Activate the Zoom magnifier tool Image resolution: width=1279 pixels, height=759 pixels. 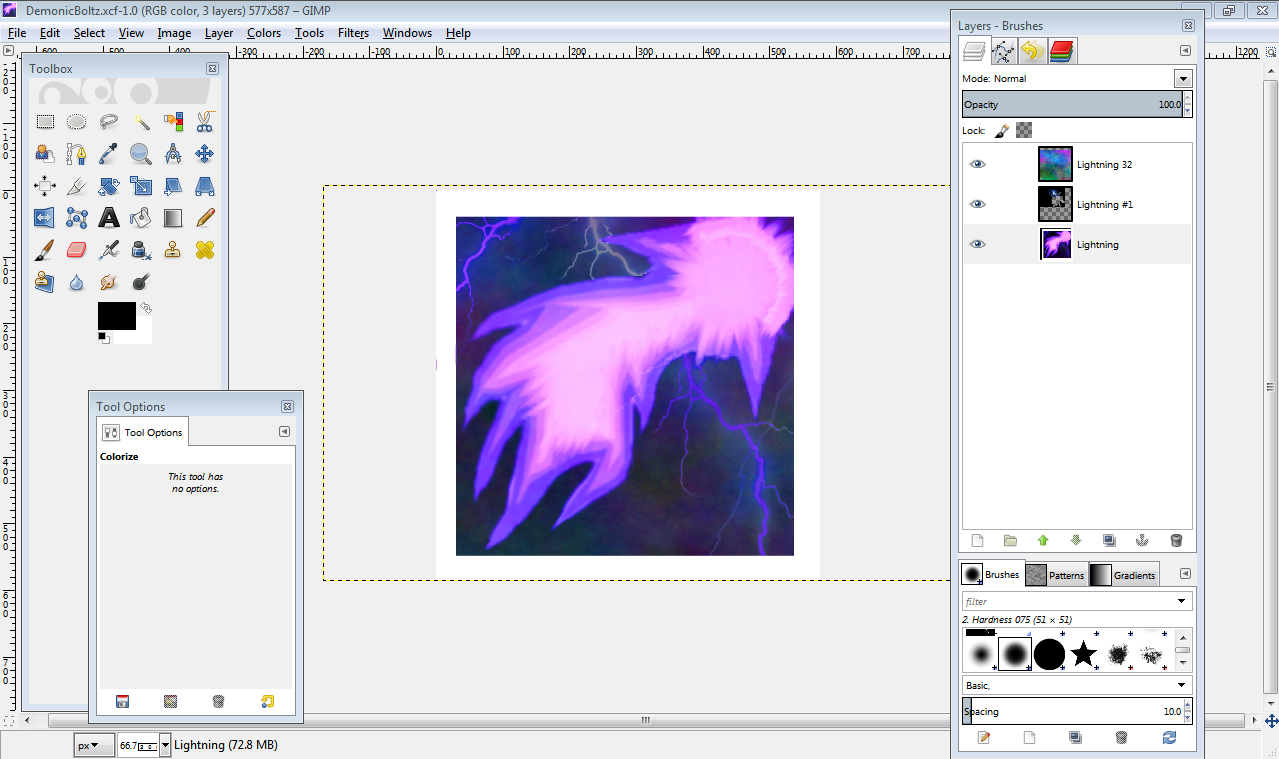(x=141, y=154)
